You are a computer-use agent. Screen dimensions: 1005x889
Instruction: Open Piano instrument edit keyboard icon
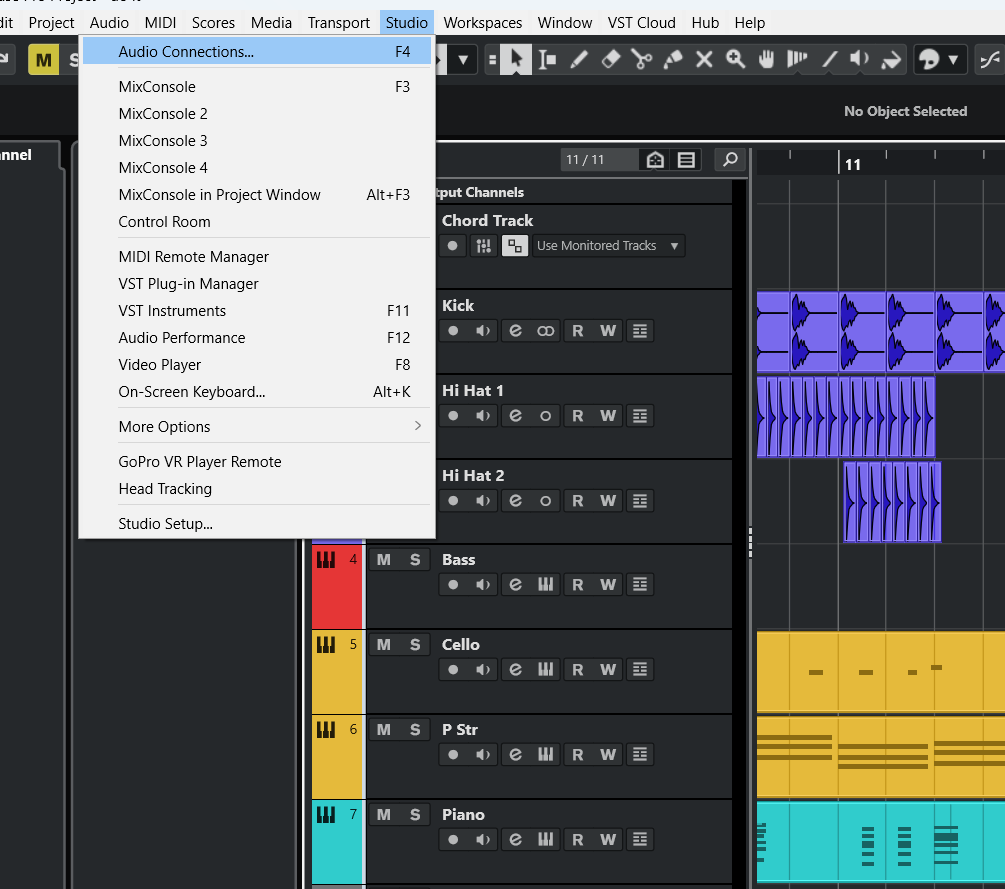point(545,840)
